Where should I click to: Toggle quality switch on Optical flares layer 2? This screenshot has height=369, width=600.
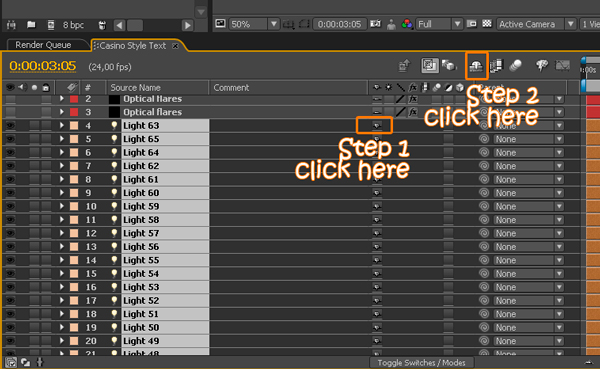[x=400, y=99]
